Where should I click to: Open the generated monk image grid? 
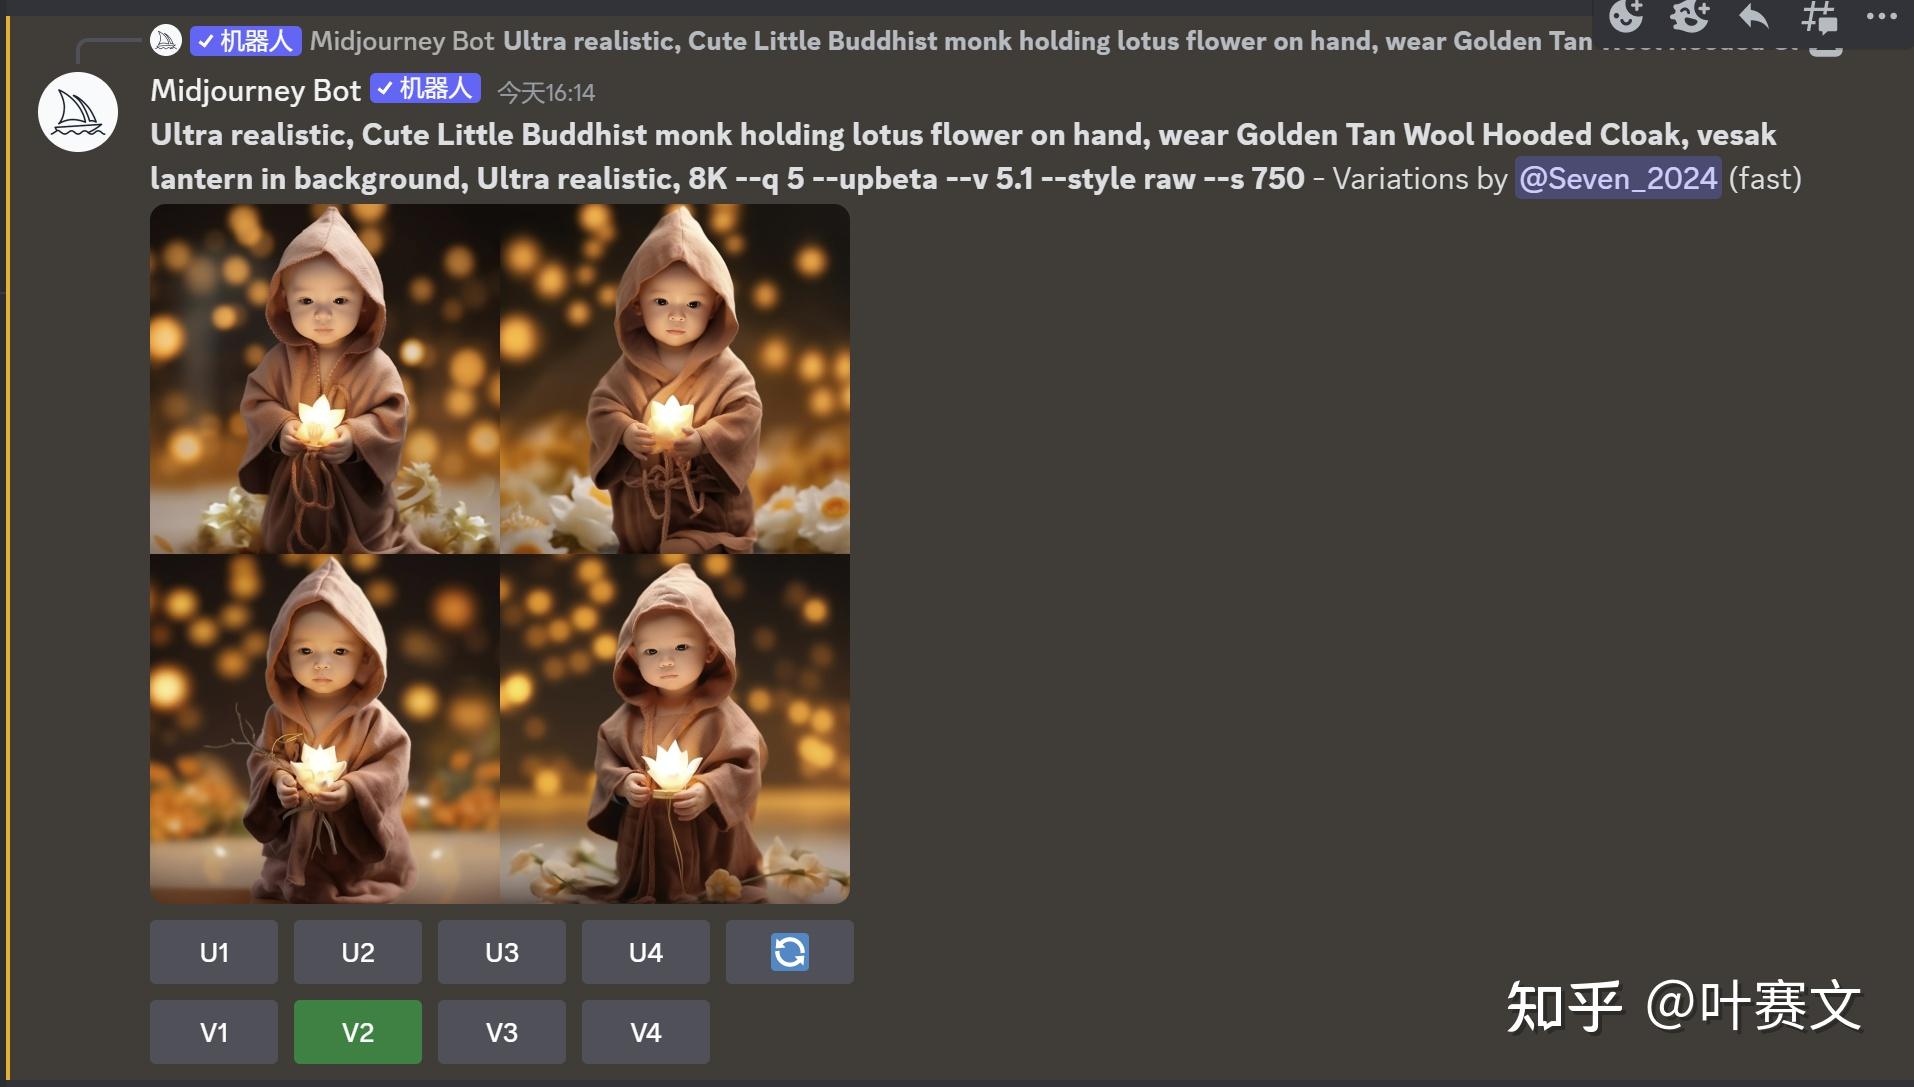pos(500,554)
